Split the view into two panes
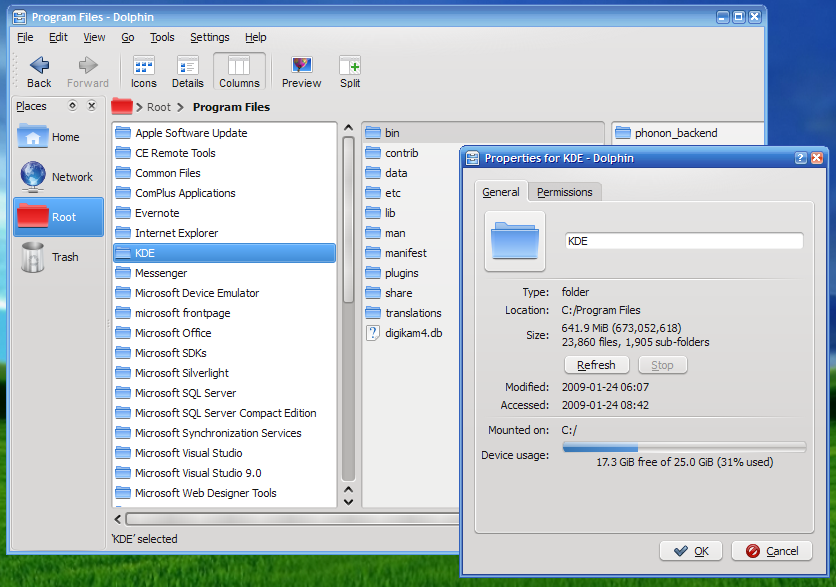This screenshot has height=587, width=836. click(348, 70)
